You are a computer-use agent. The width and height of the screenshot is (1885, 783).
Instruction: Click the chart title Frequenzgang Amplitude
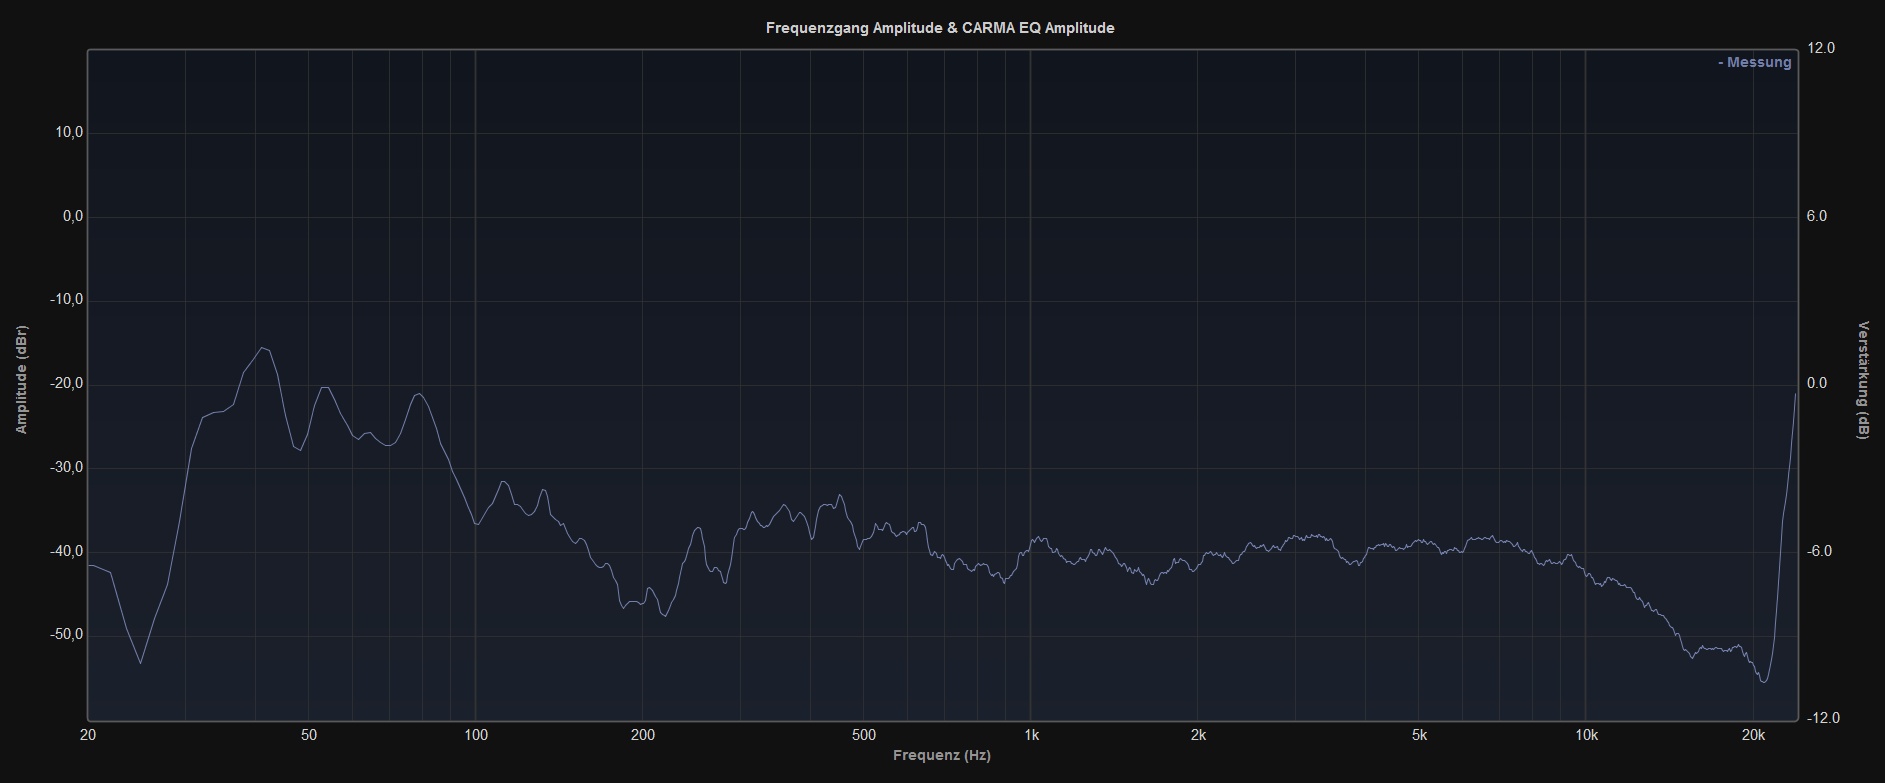click(x=939, y=28)
